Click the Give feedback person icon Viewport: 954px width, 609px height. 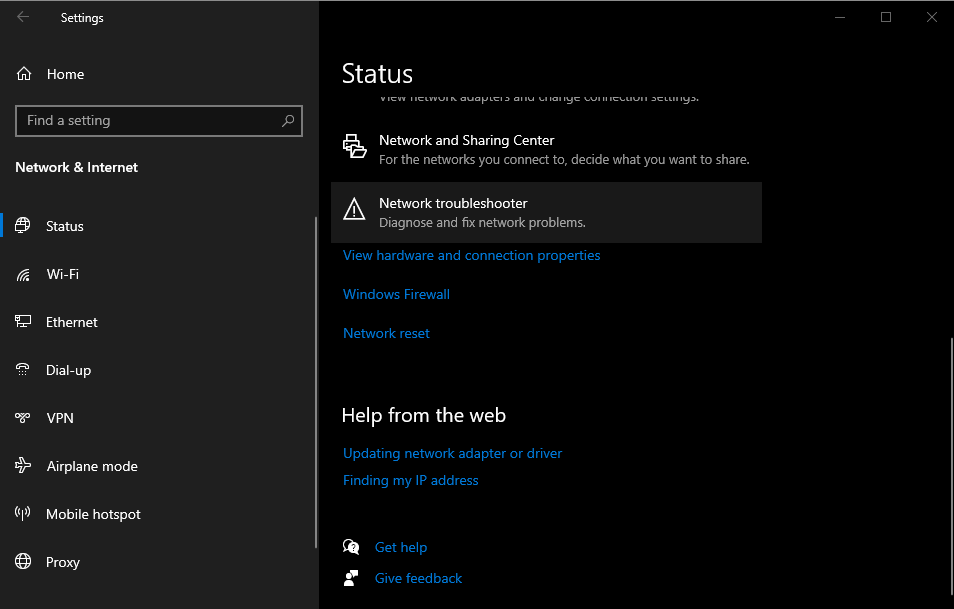pyautogui.click(x=351, y=578)
